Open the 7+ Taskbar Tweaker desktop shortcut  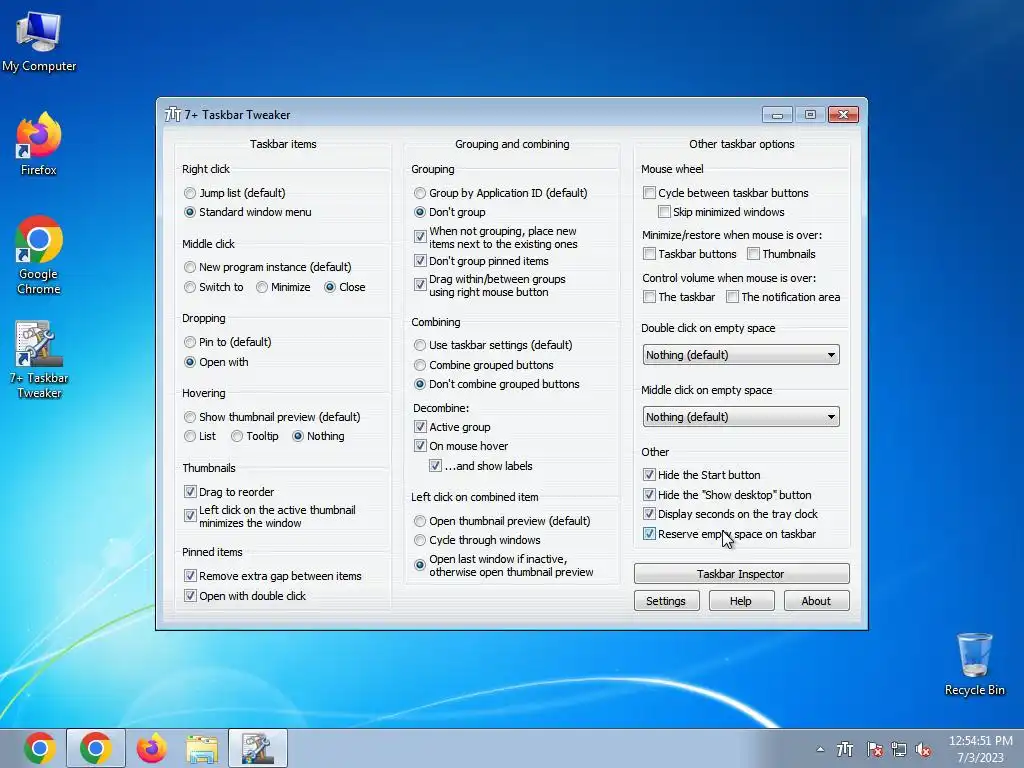pos(39,359)
